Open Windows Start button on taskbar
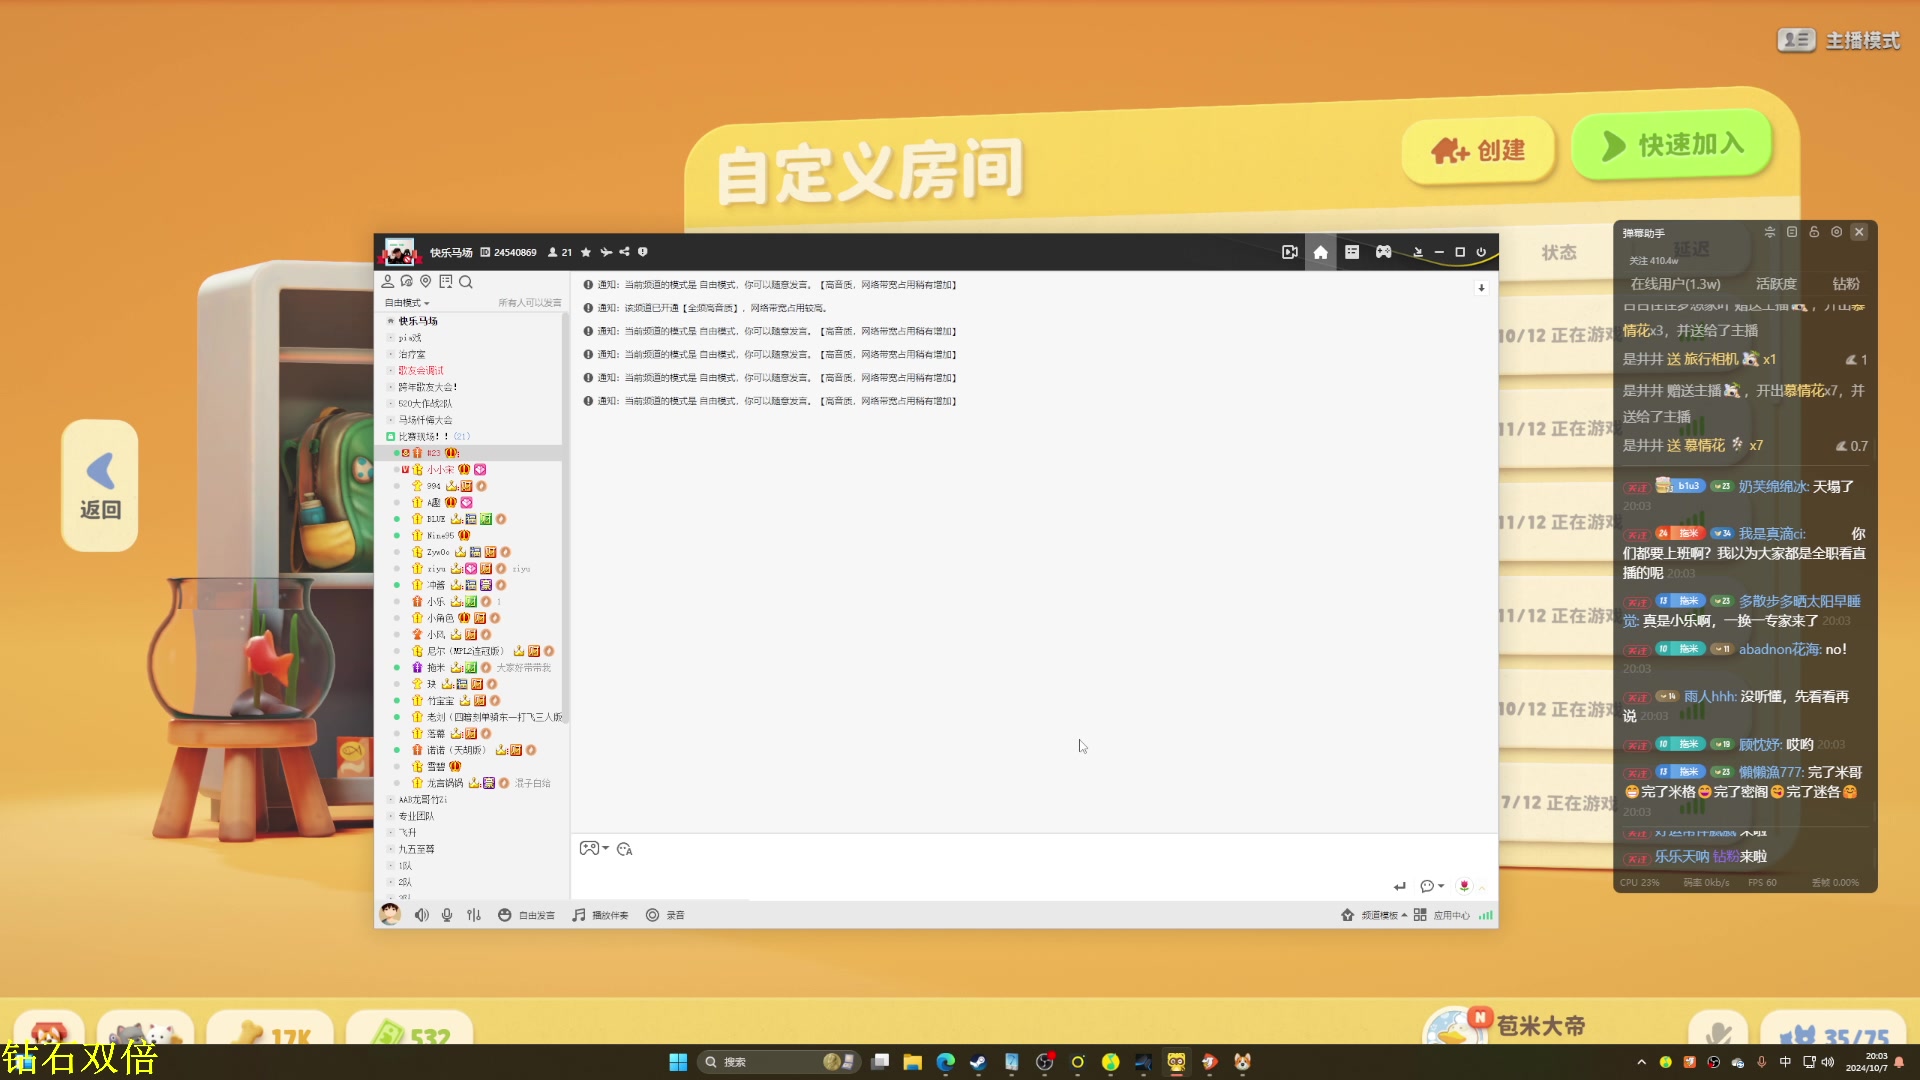Image resolution: width=1920 pixels, height=1080 pixels. (x=678, y=1062)
